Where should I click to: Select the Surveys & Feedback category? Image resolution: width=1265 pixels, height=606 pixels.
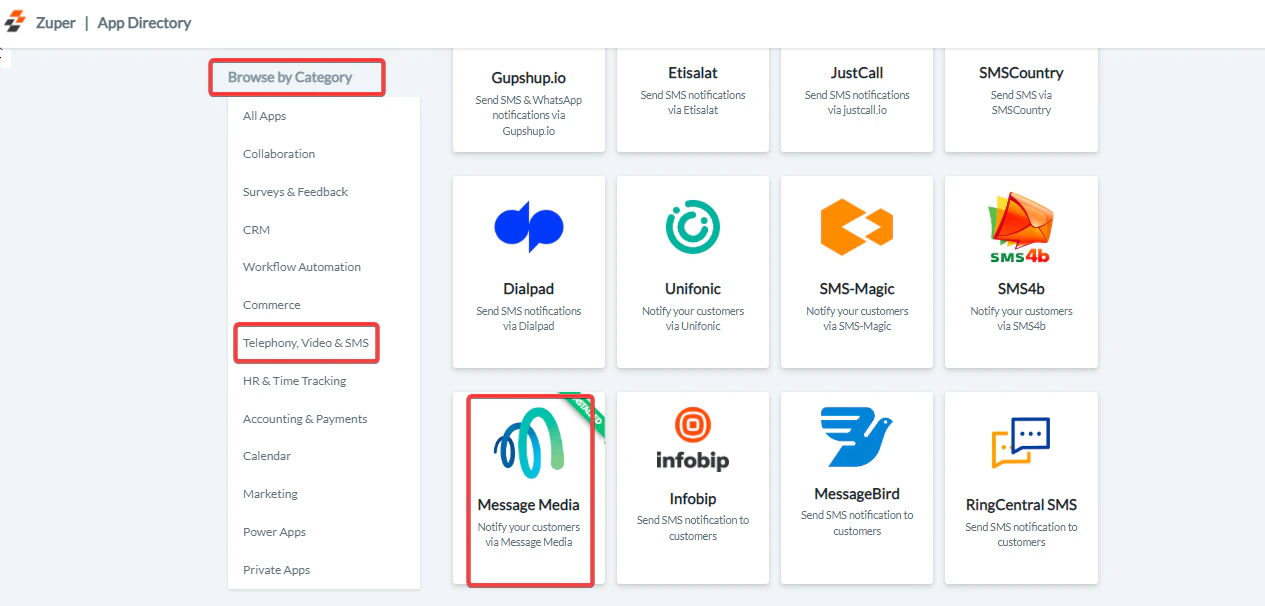pyautogui.click(x=295, y=192)
